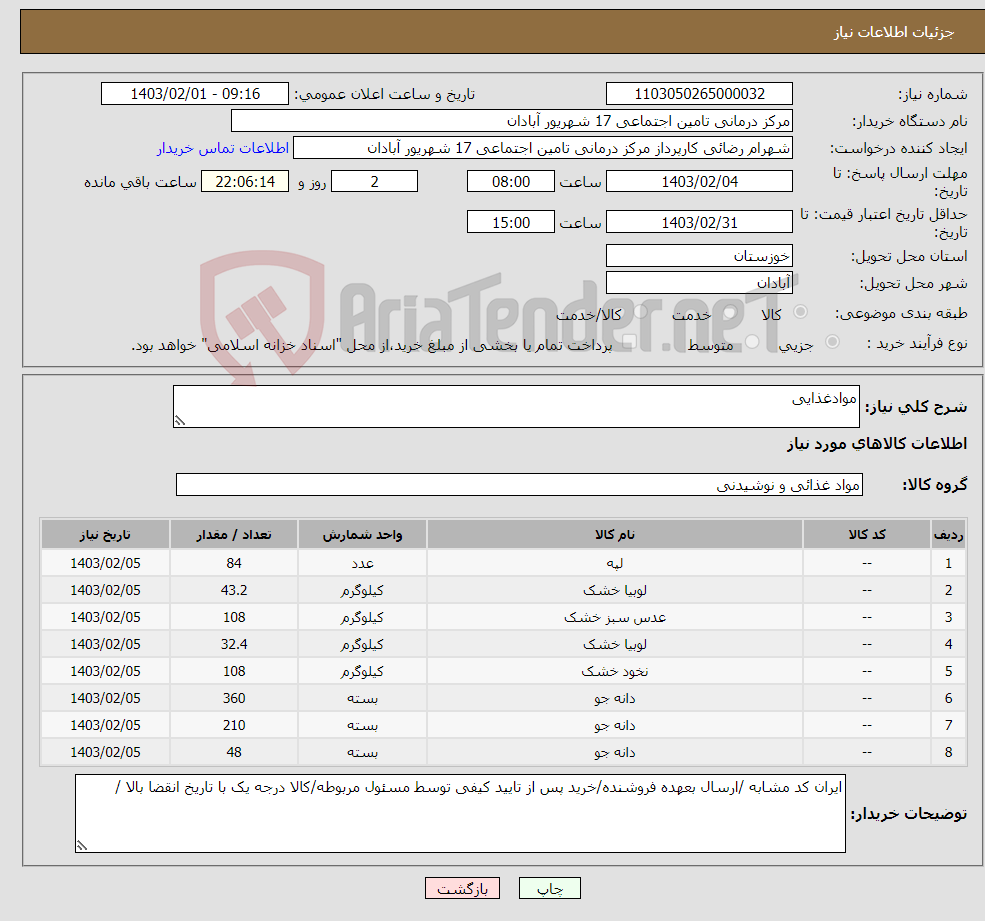This screenshot has width=985, height=921.
Task: Click the reply deadline date 1403/02/04 field
Action: [x=699, y=182]
